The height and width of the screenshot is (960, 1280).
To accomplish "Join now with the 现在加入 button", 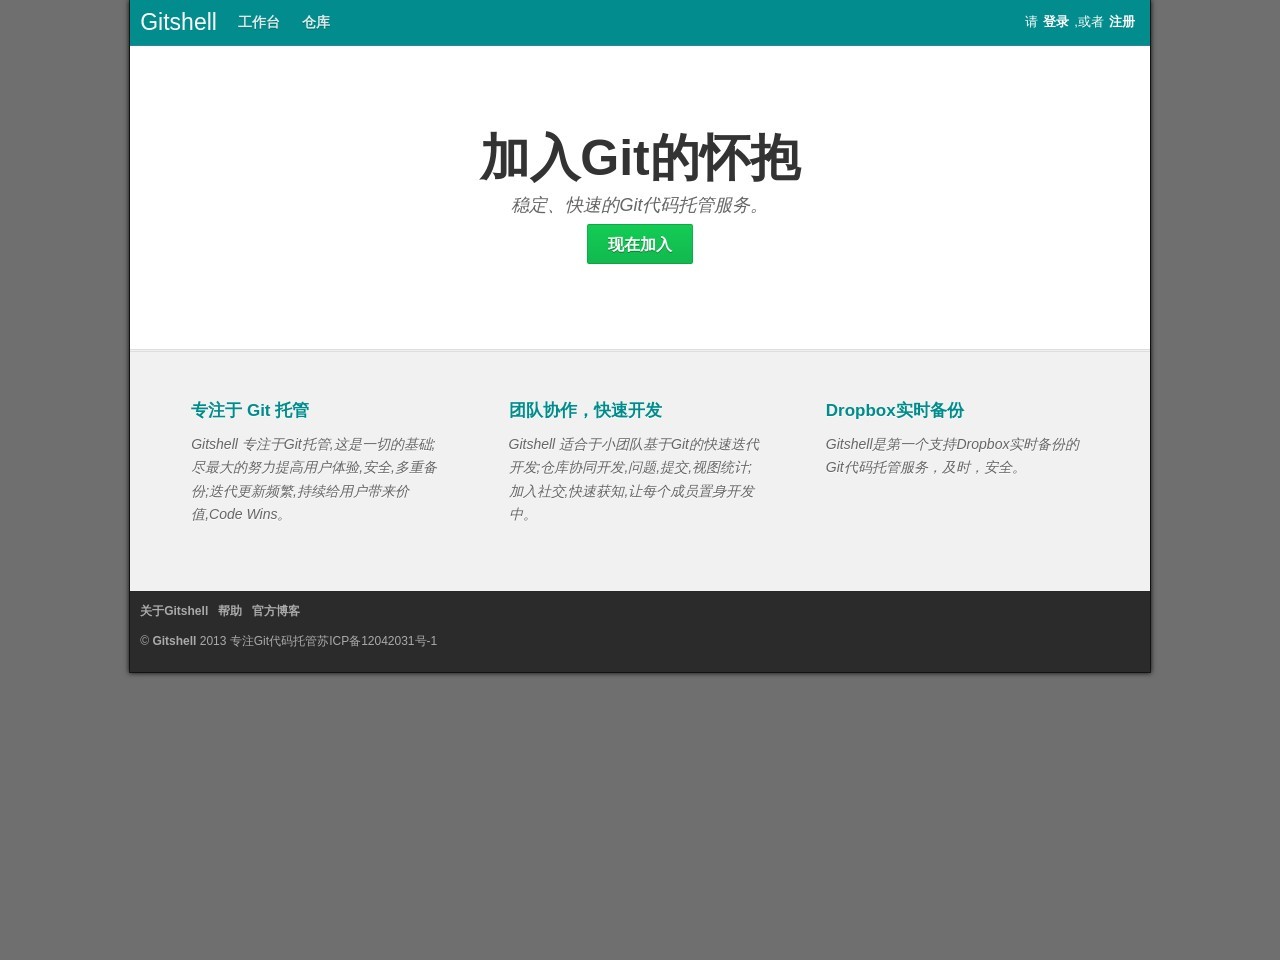I will pos(639,244).
